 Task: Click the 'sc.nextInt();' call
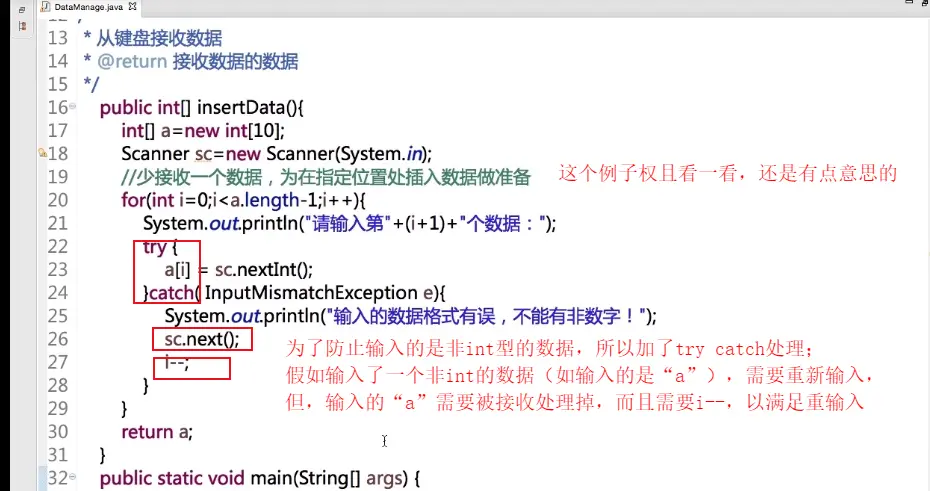[x=263, y=270]
